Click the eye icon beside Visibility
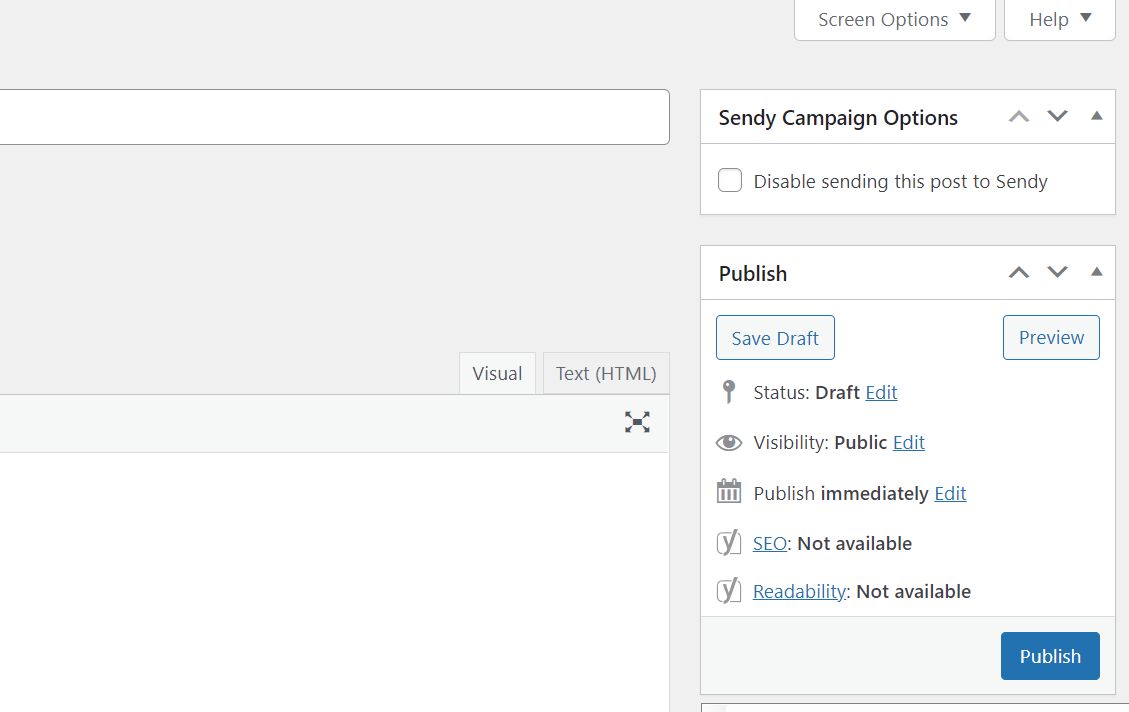This screenshot has height=712, width=1129. click(x=729, y=442)
